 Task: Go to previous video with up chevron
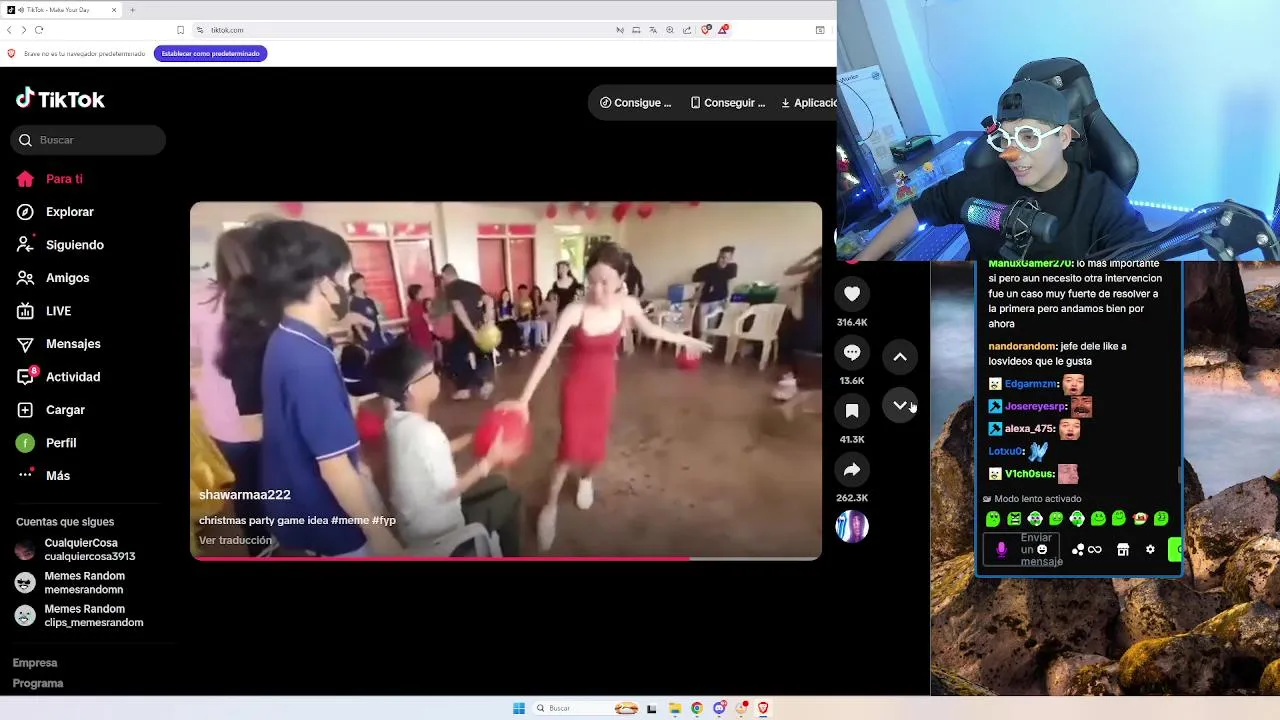point(900,357)
